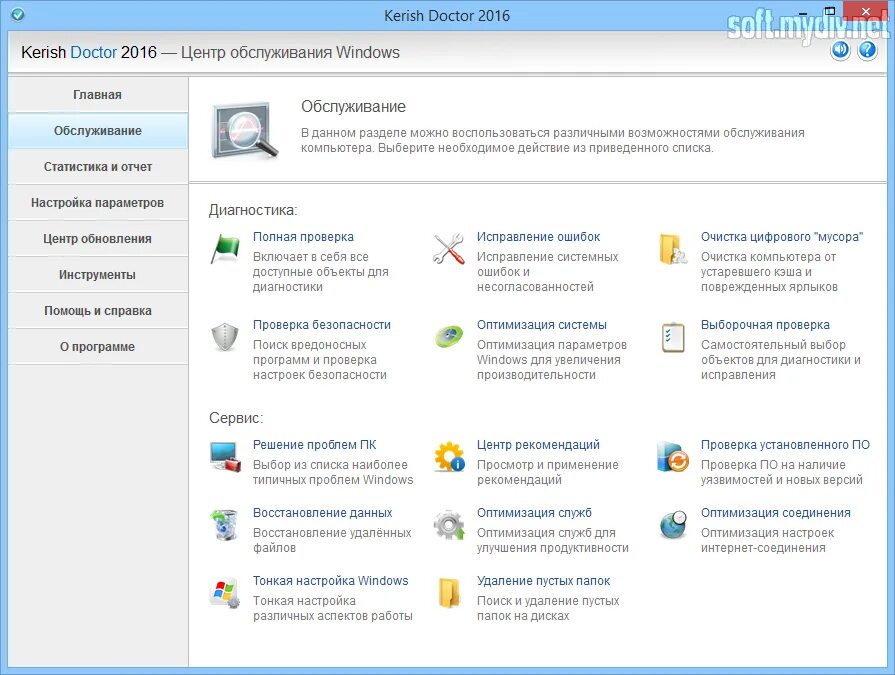The image size is (895, 675).
Task: Click the gear Оптимизация служб icon
Action: click(449, 524)
